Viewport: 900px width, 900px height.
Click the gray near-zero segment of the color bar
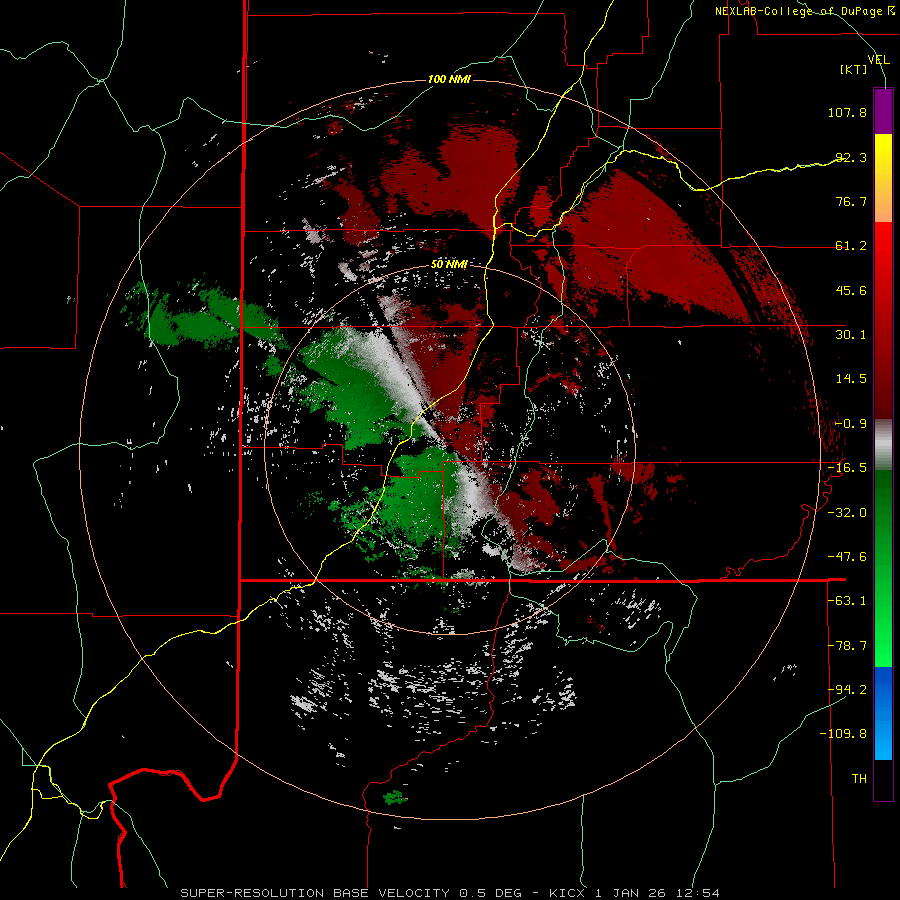(x=883, y=444)
